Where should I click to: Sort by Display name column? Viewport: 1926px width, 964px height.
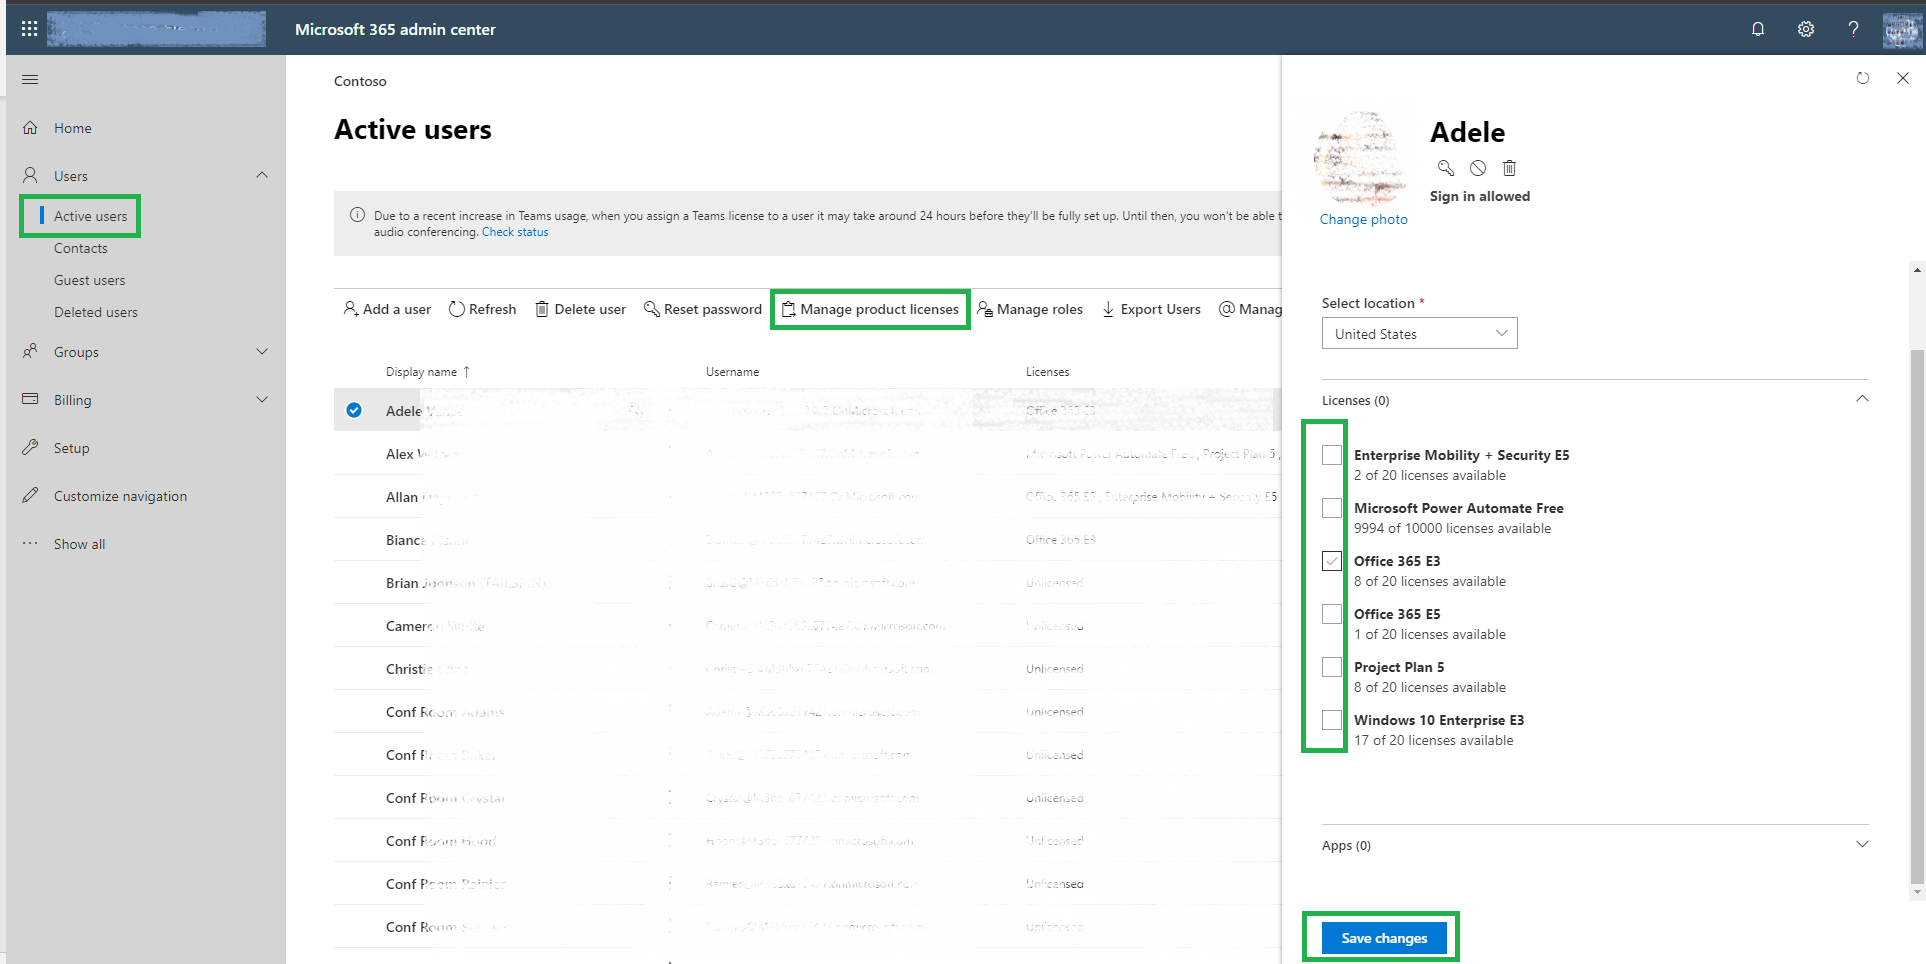coord(428,372)
